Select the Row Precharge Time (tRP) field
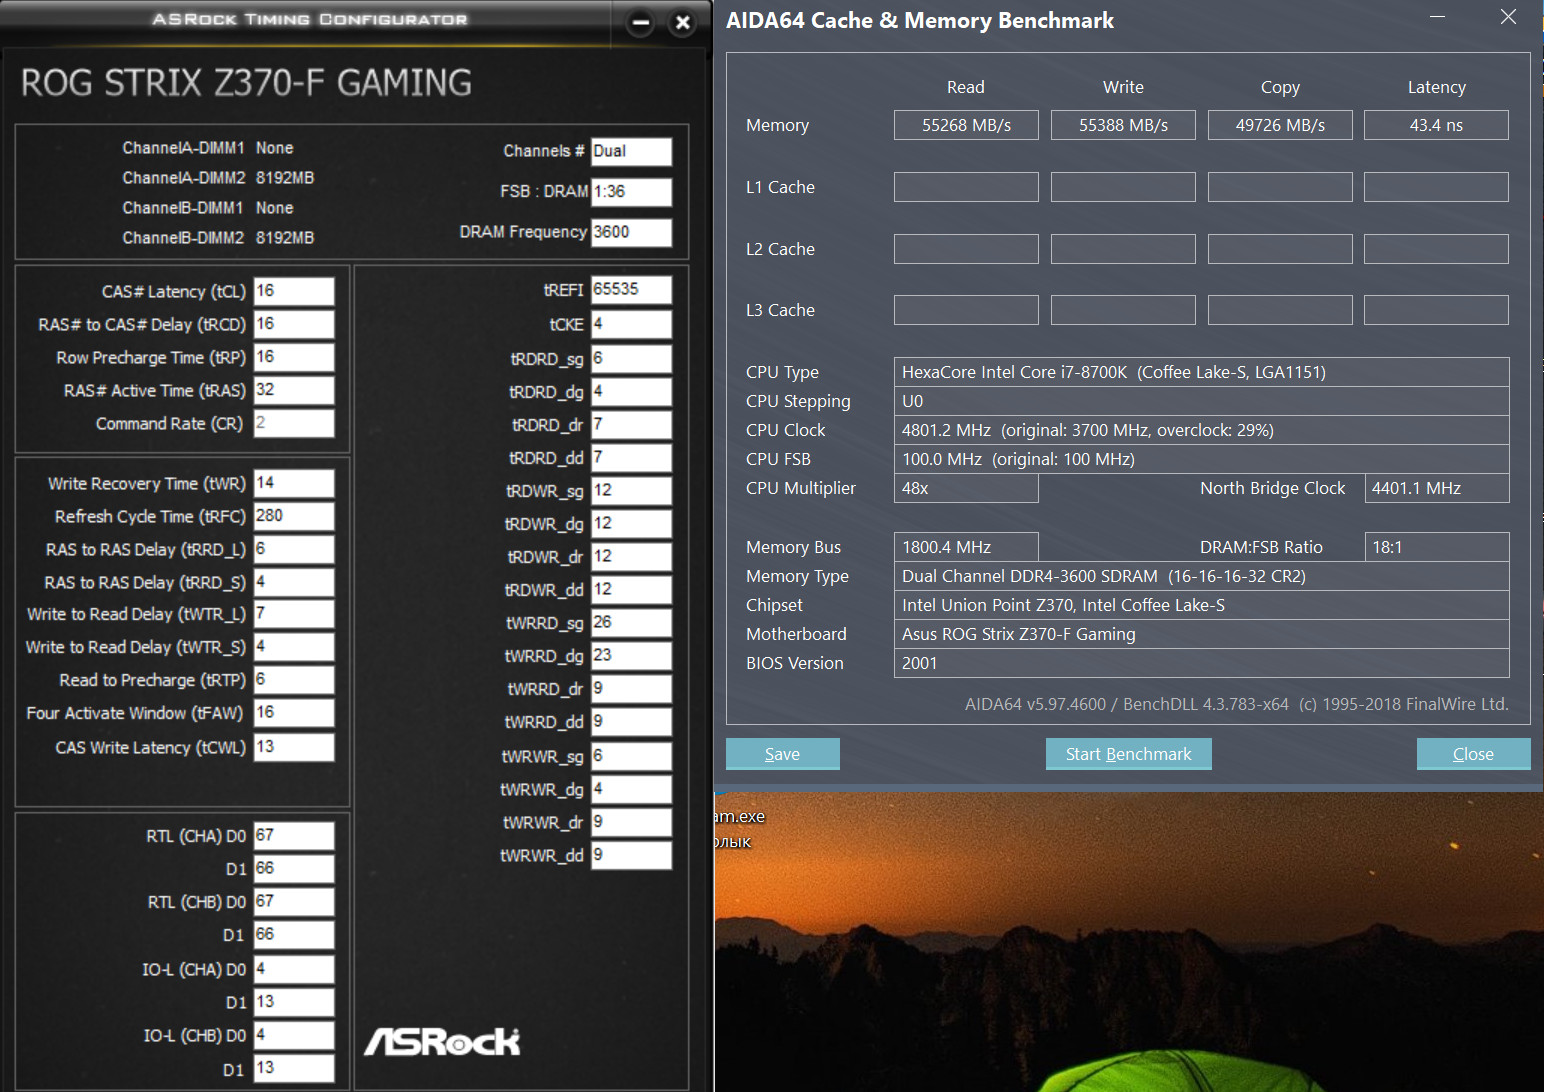The height and width of the screenshot is (1092, 1544). point(294,357)
